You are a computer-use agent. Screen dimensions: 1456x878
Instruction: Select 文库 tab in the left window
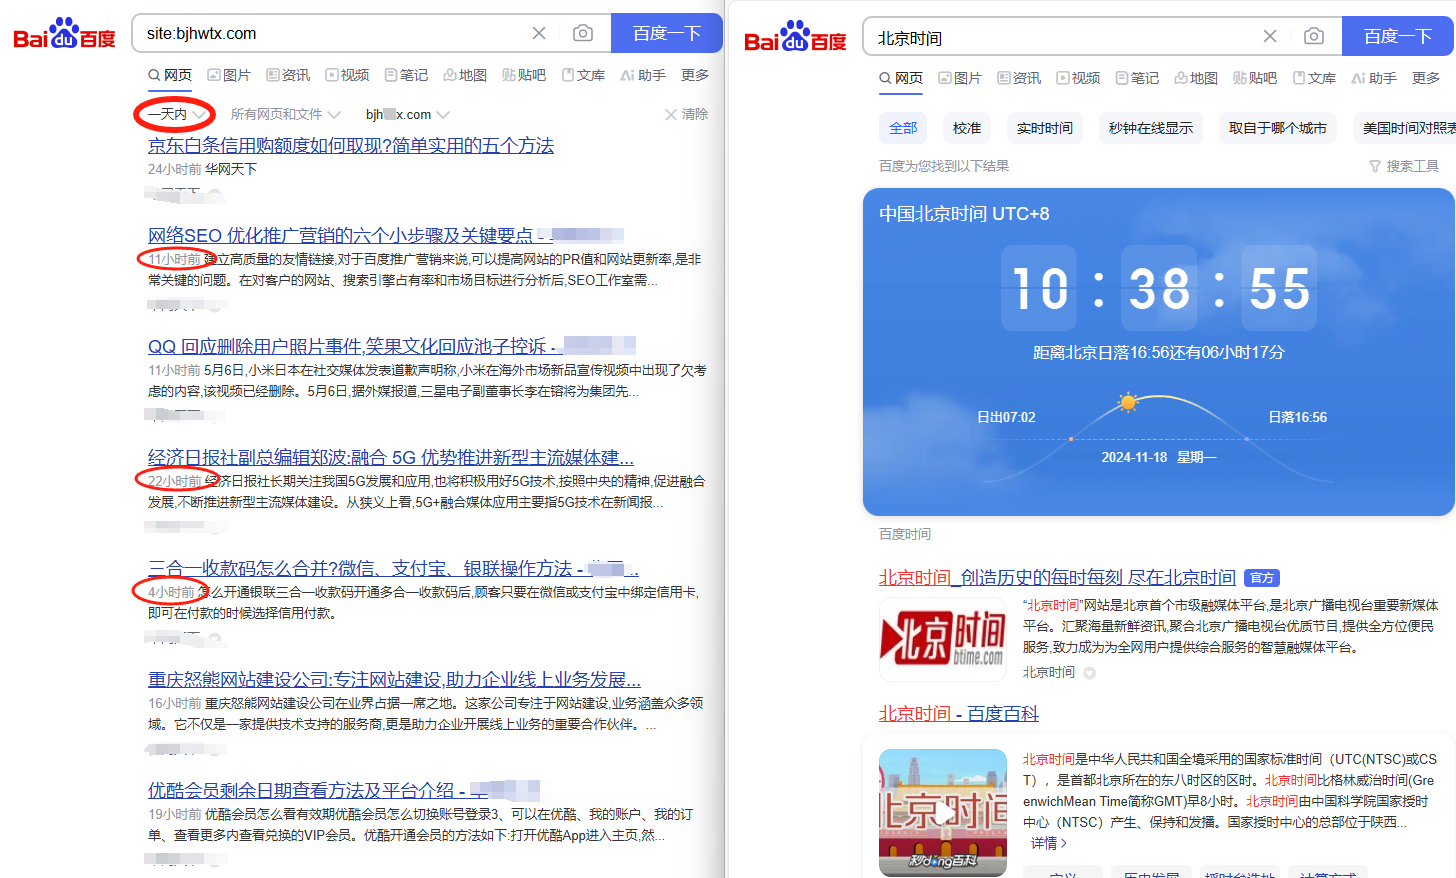583,75
